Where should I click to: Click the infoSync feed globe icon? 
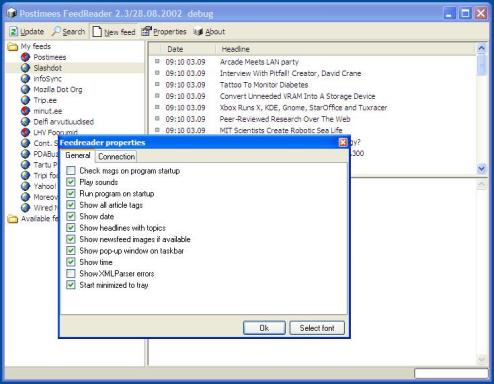25,79
